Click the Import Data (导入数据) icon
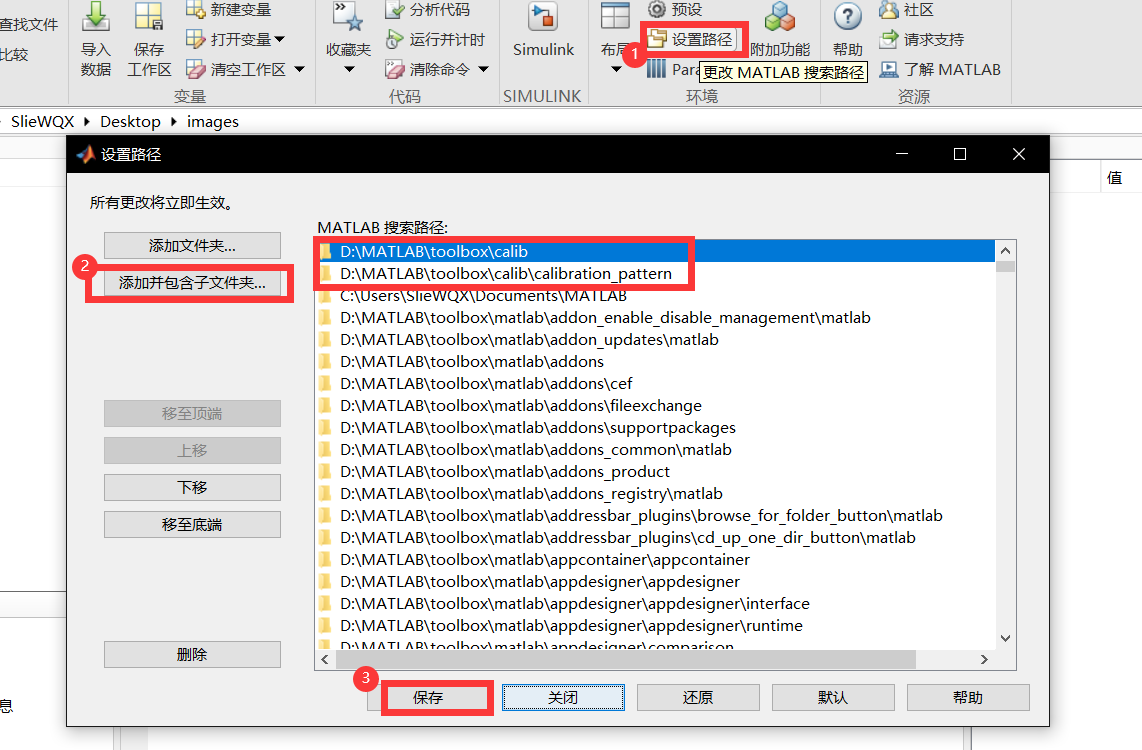Viewport: 1142px width, 750px height. [x=95, y=16]
